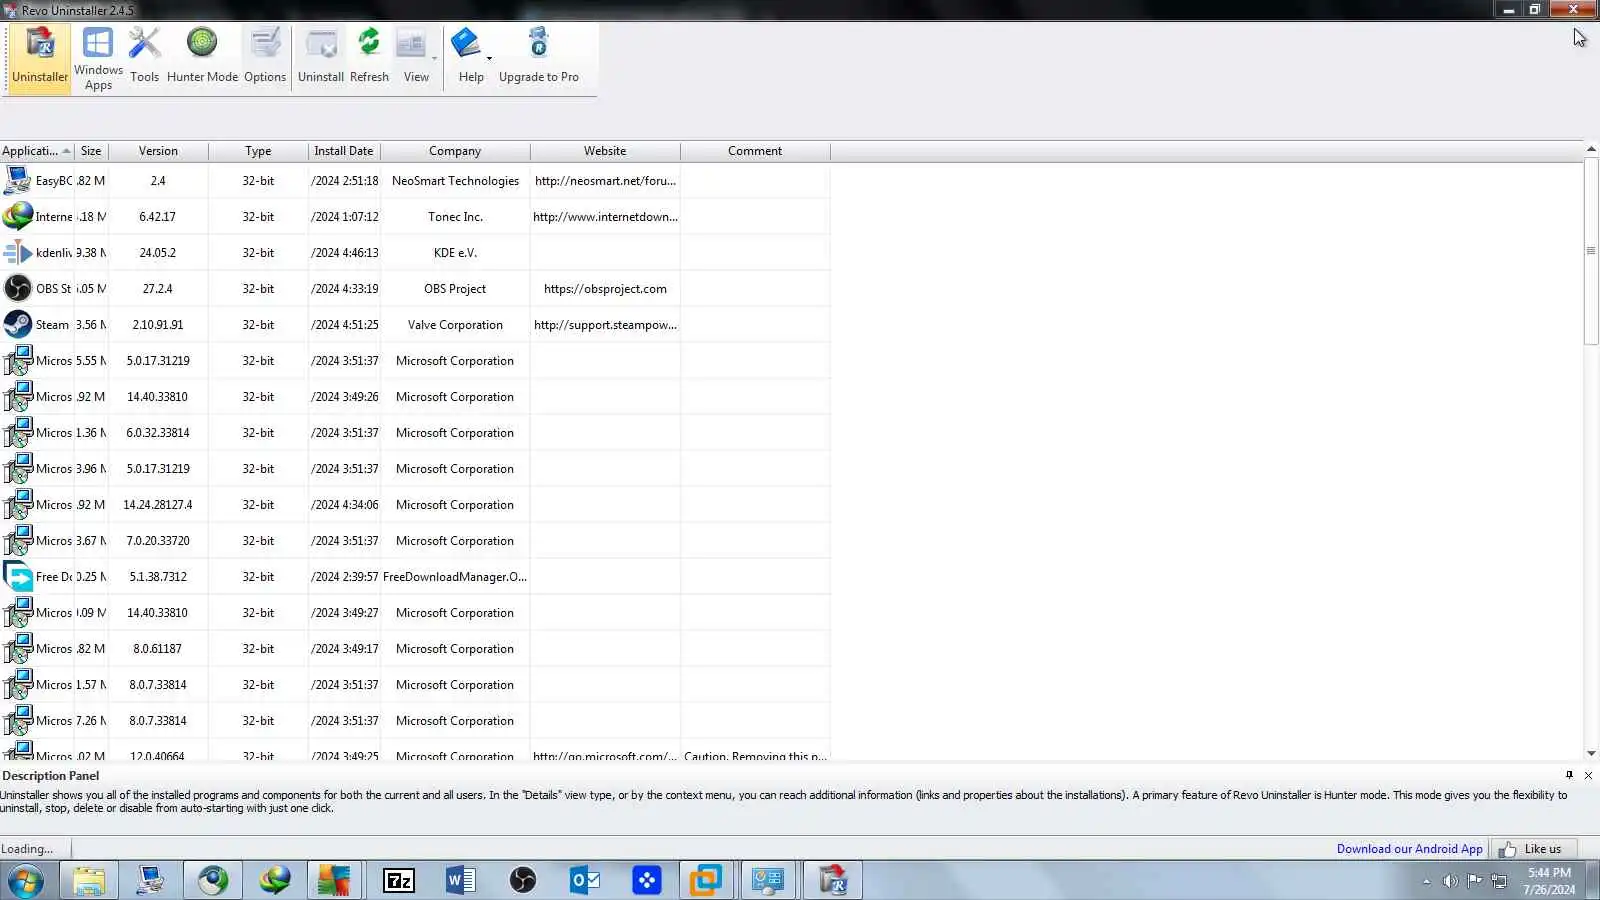This screenshot has width=1600, height=900.
Task: Pin the Description Panel
Action: (1569, 775)
